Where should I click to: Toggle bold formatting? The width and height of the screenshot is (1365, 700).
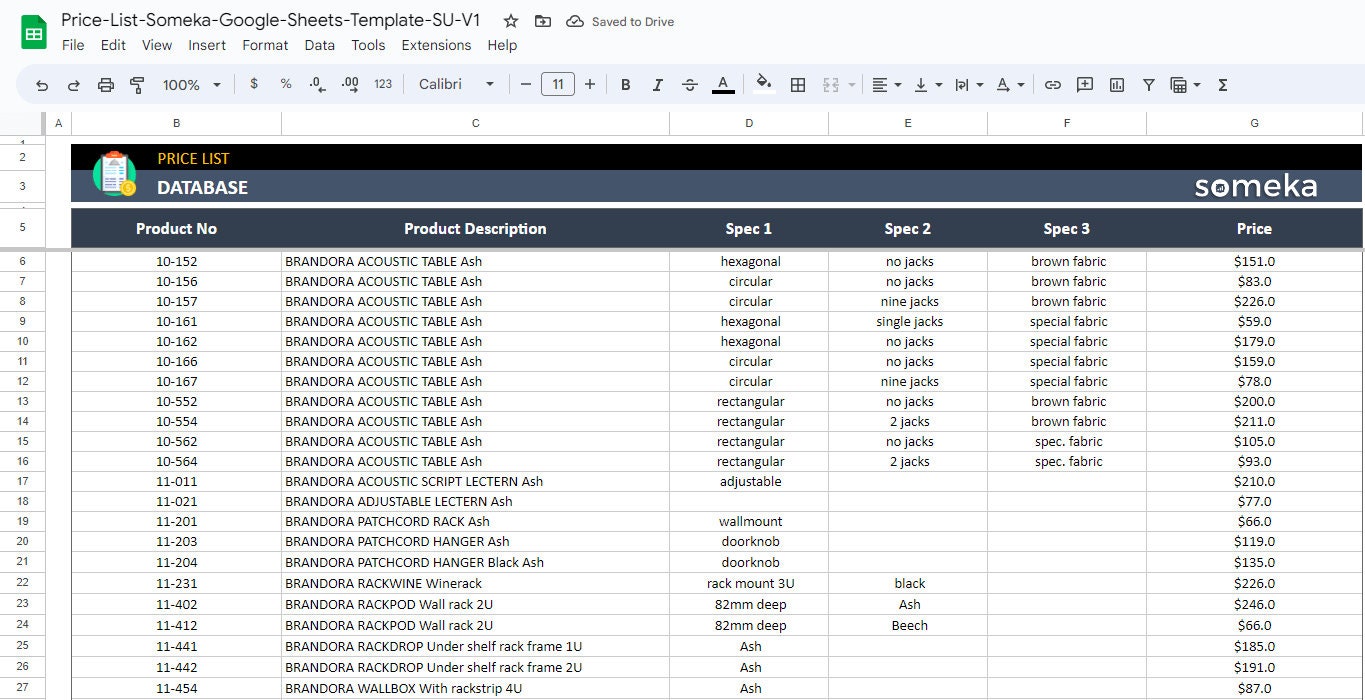625,84
